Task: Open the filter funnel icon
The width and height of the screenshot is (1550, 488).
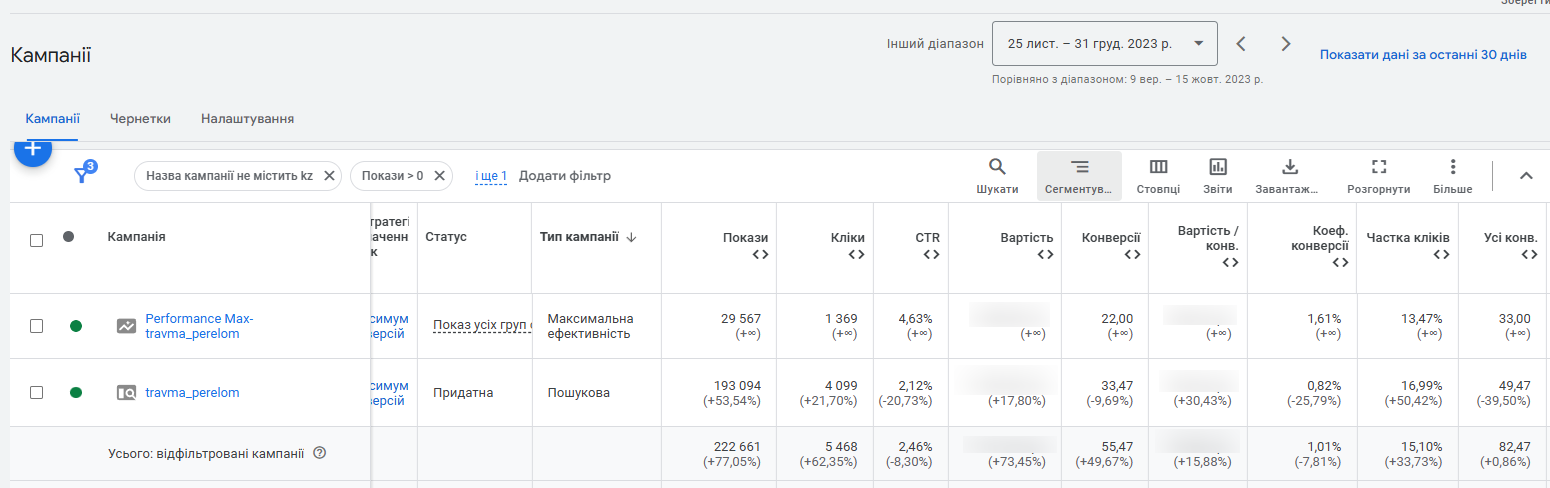Action: tap(82, 176)
